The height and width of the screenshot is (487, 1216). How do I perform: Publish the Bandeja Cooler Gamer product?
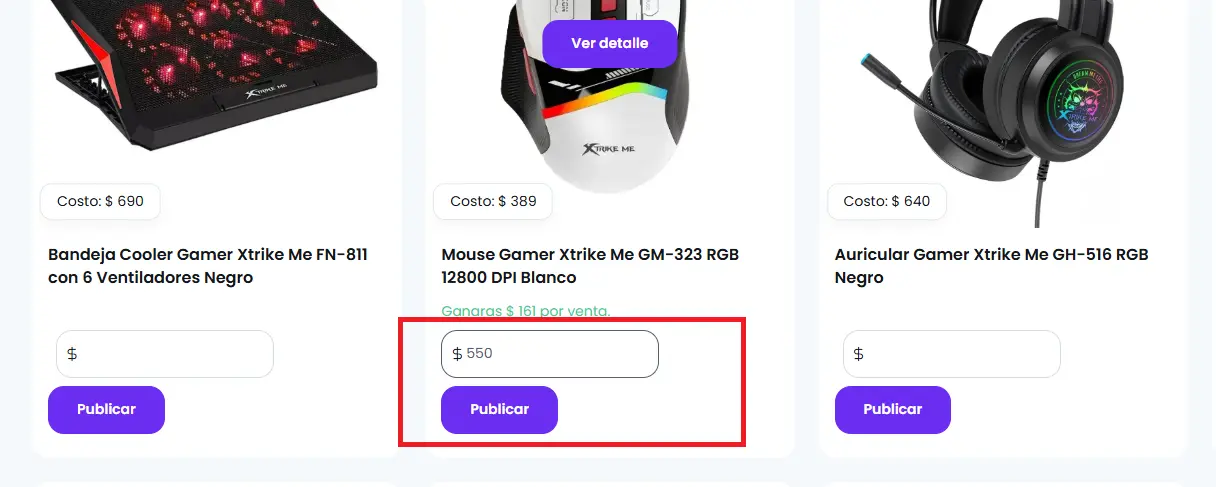[106, 409]
